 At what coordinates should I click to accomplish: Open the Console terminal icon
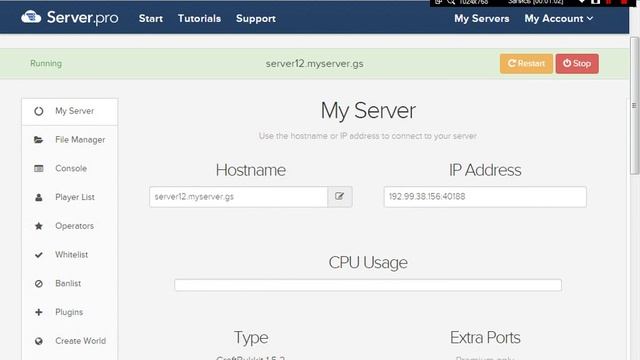point(39,169)
